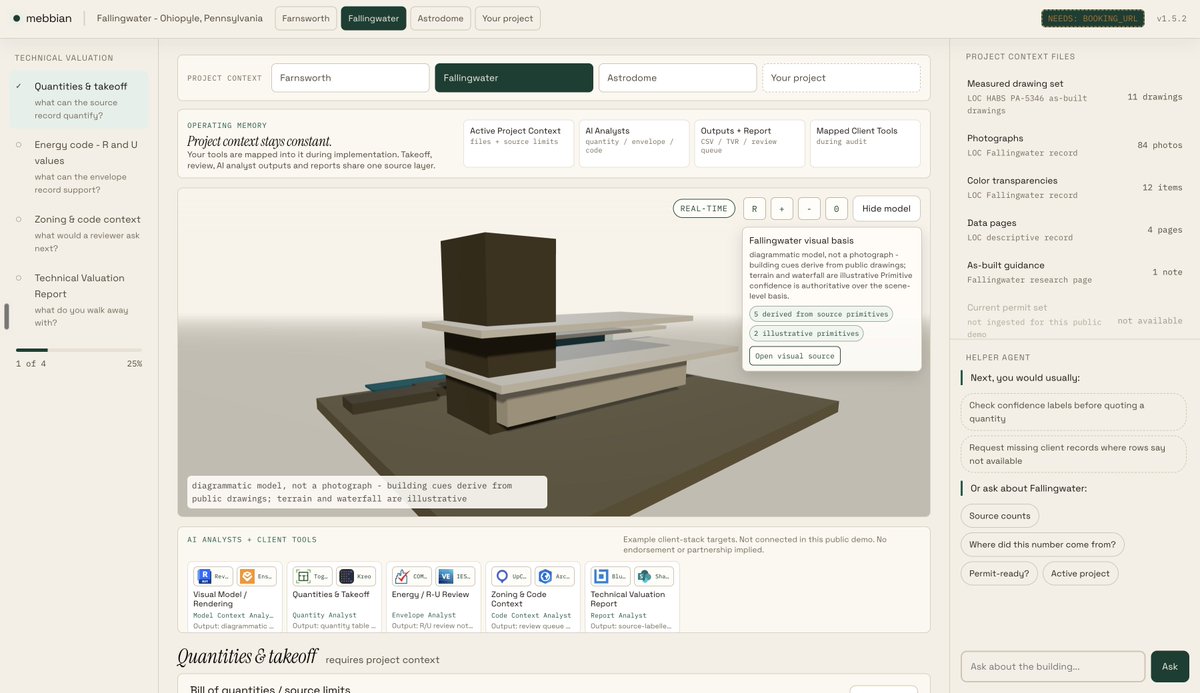The image size is (1200, 693).
Task: Ask Permit-ready? question chip
Action: tap(999, 574)
